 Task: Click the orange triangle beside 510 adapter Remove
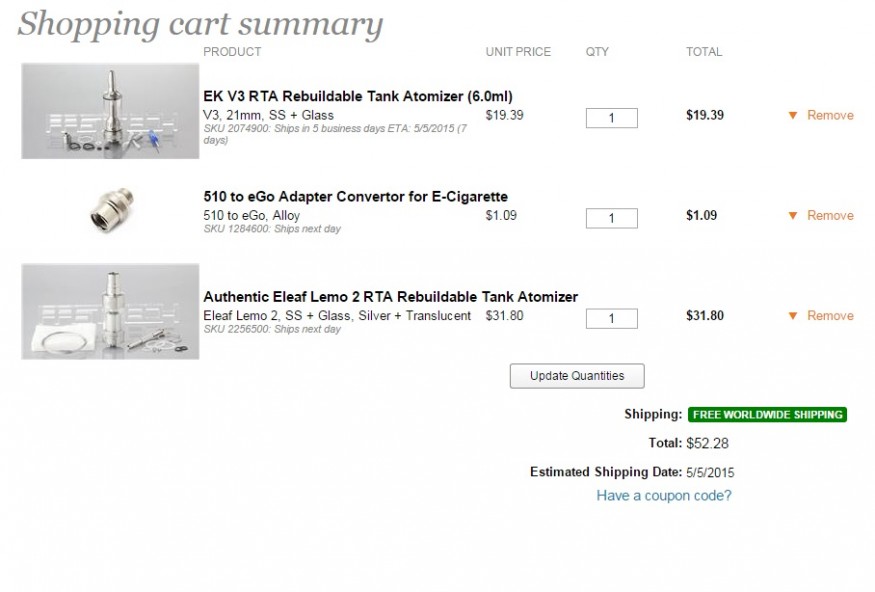(x=792, y=216)
